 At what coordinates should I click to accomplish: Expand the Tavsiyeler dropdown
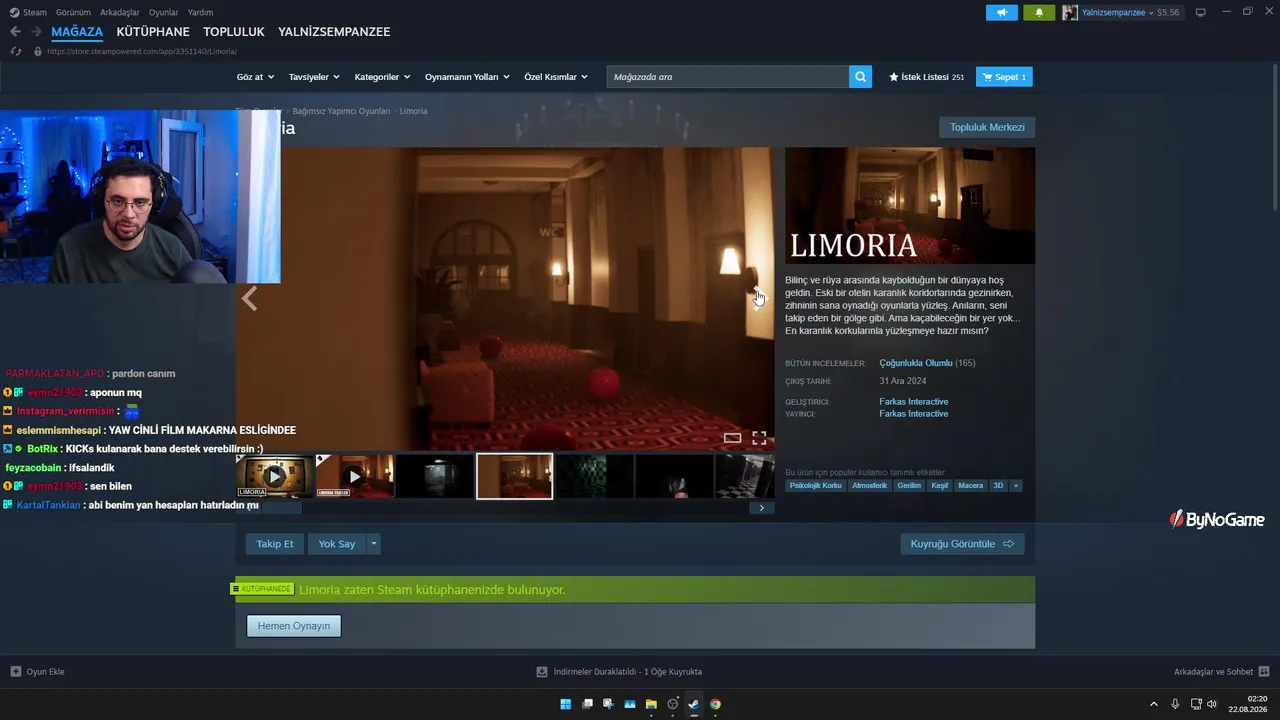pyautogui.click(x=314, y=77)
